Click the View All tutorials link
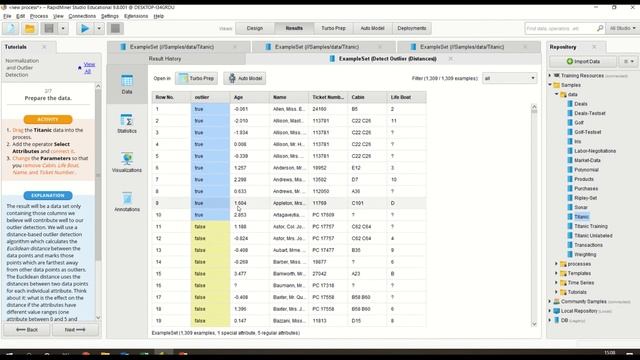 [89, 68]
